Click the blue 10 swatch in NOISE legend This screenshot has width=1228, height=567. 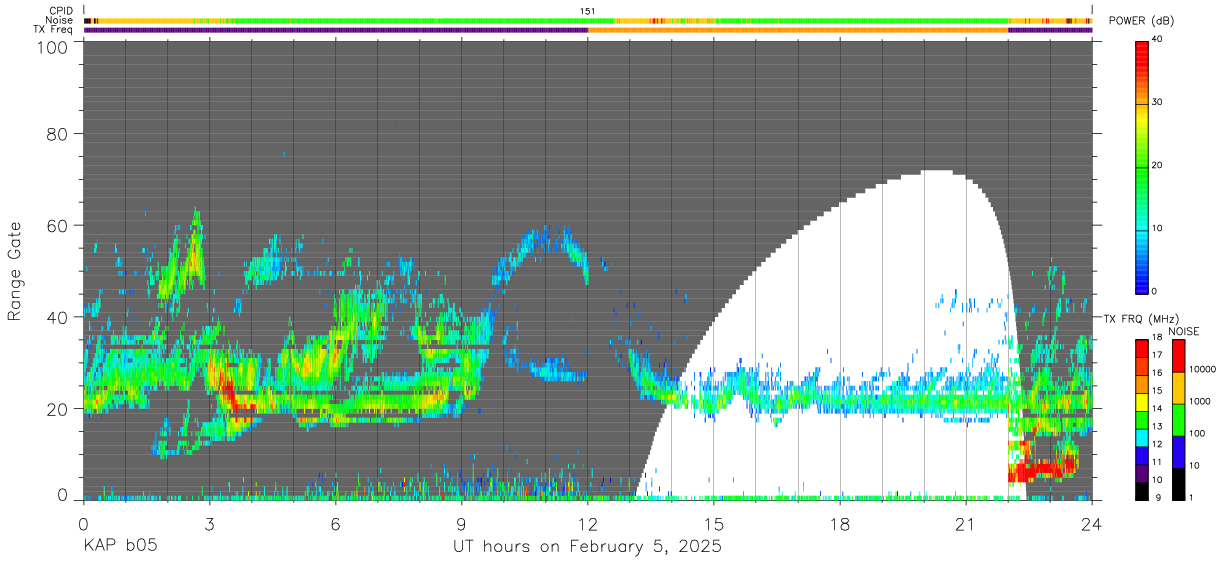[x=1178, y=452]
